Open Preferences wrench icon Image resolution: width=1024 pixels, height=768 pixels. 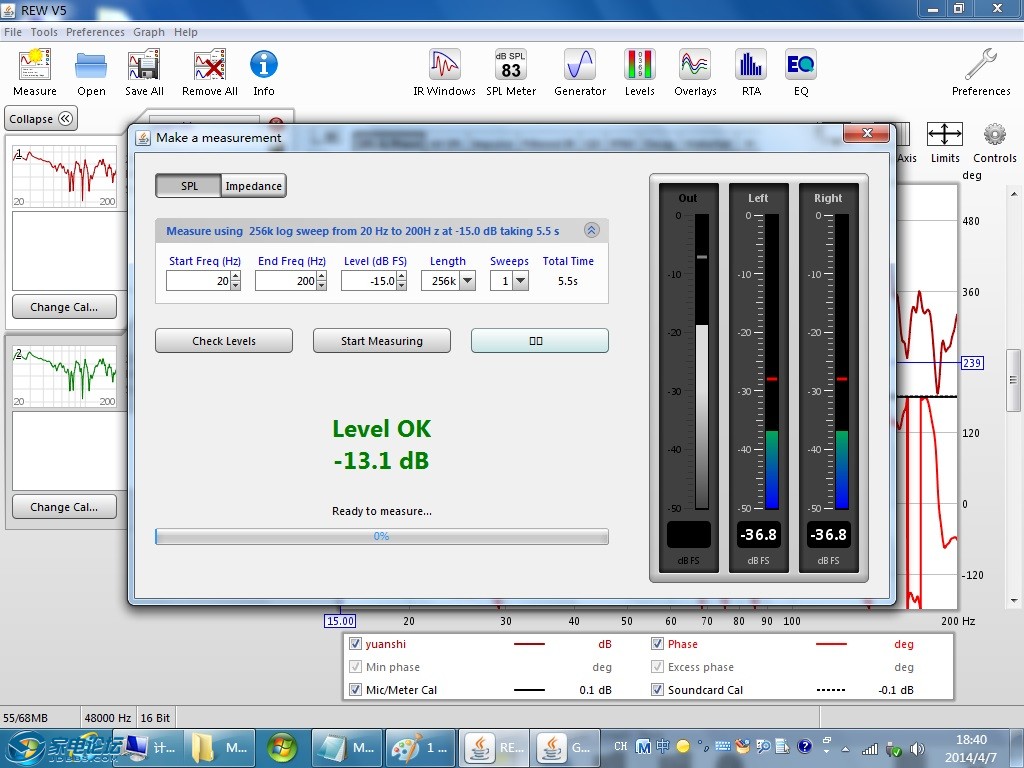tap(981, 72)
